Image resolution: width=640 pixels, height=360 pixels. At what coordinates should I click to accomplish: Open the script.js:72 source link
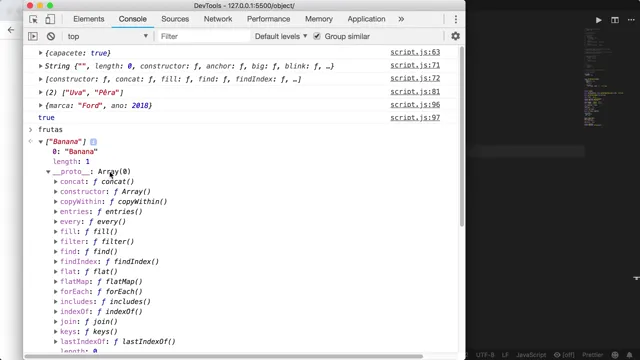coord(415,78)
